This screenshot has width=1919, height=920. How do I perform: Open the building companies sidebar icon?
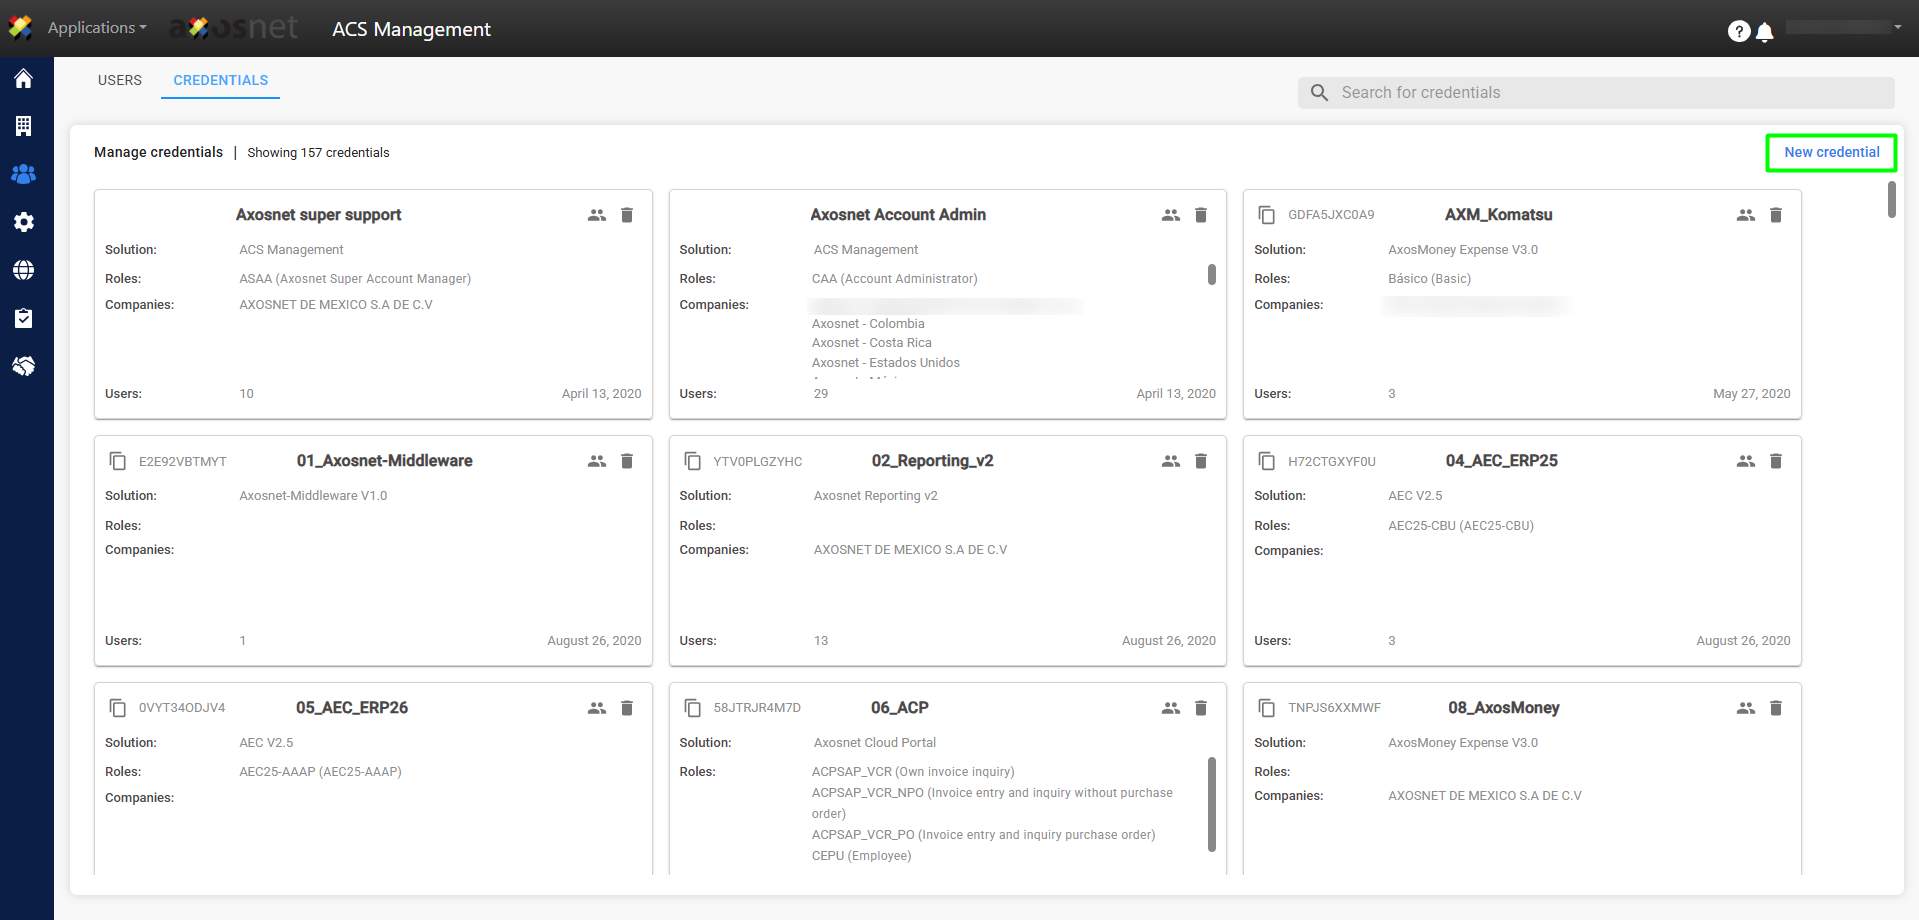click(x=24, y=126)
